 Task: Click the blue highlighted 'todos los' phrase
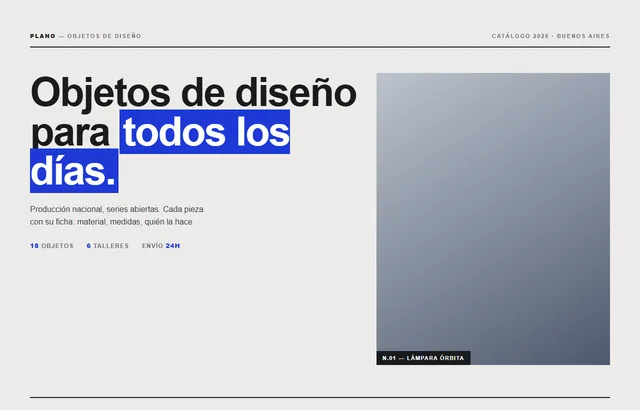205,131
